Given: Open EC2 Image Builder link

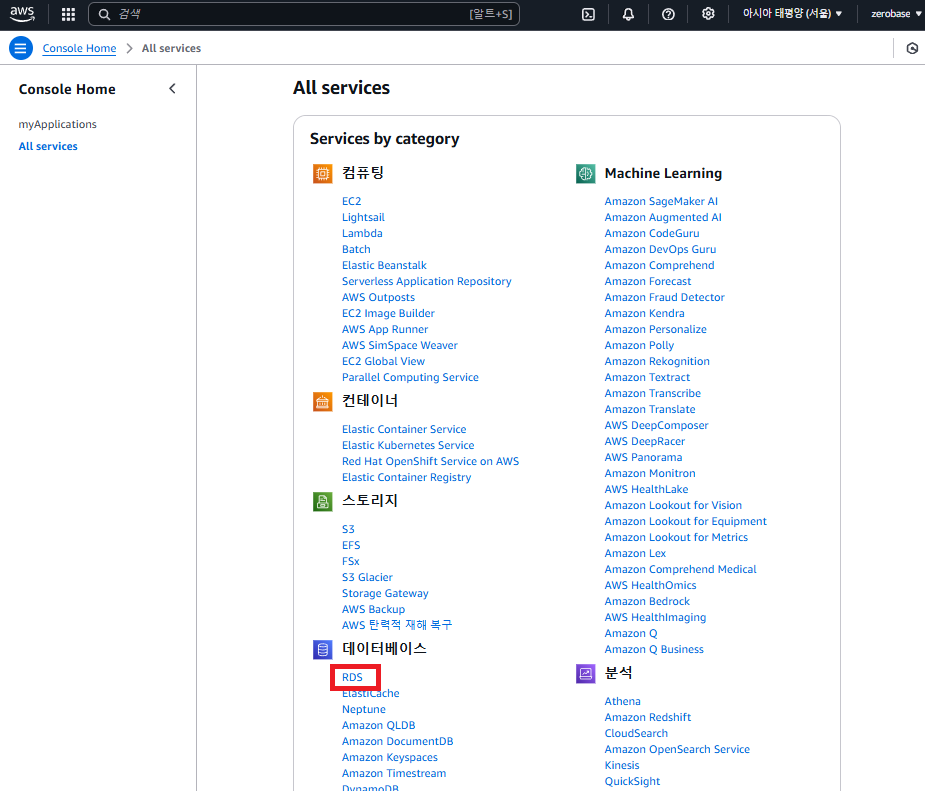Looking at the screenshot, I should tap(388, 313).
